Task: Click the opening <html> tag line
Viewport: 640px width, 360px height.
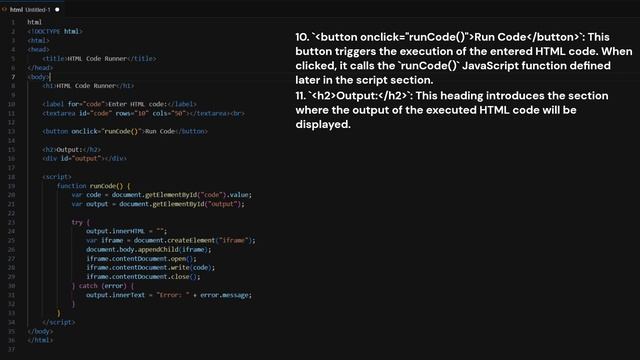Action: pyautogui.click(x=38, y=40)
